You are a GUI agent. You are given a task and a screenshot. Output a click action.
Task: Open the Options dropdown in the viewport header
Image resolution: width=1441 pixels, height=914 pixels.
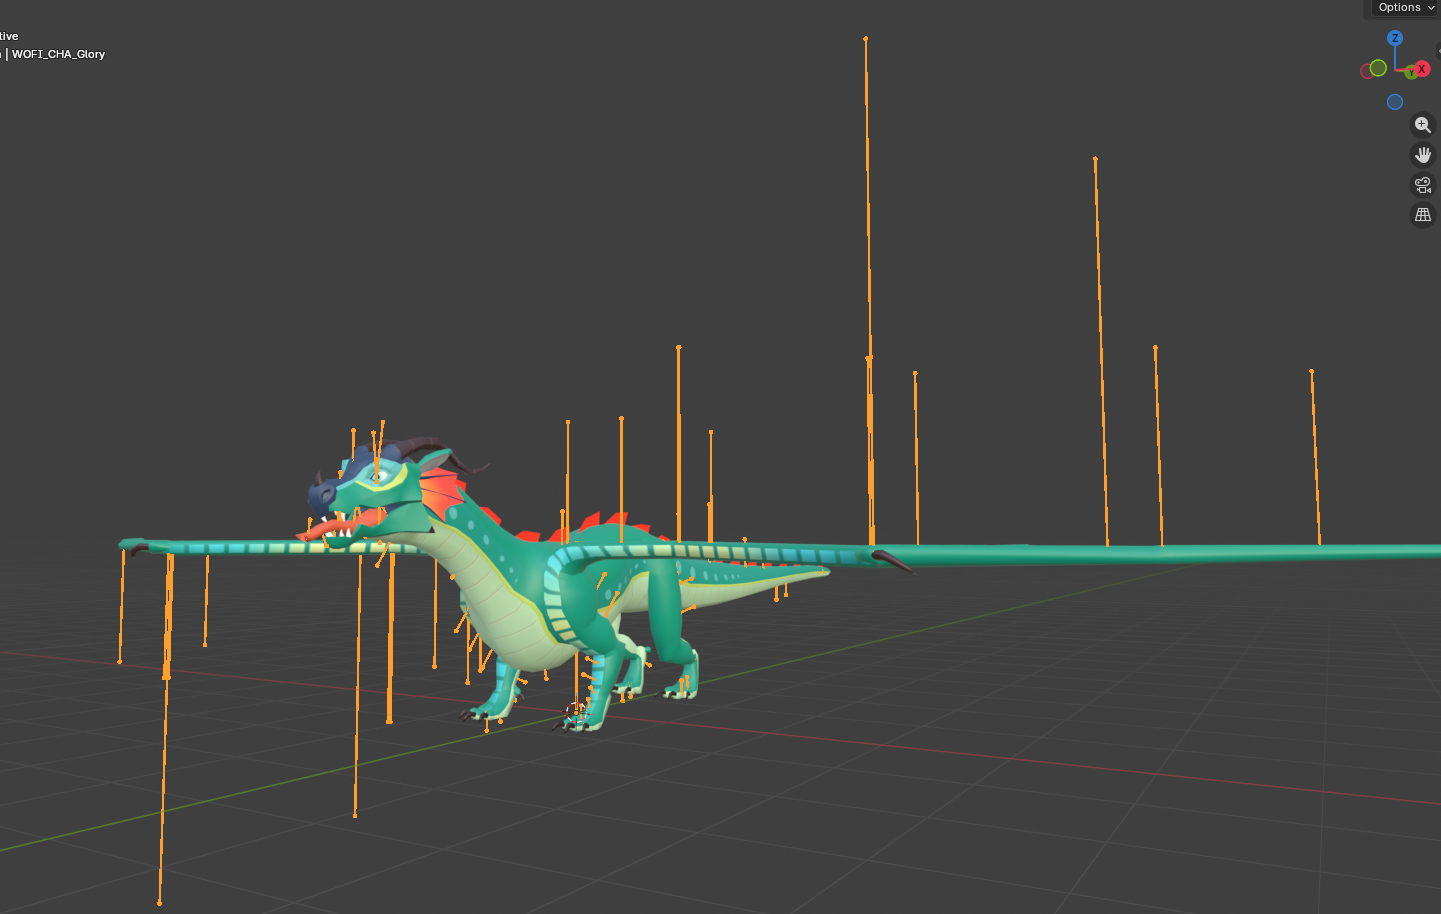1405,8
